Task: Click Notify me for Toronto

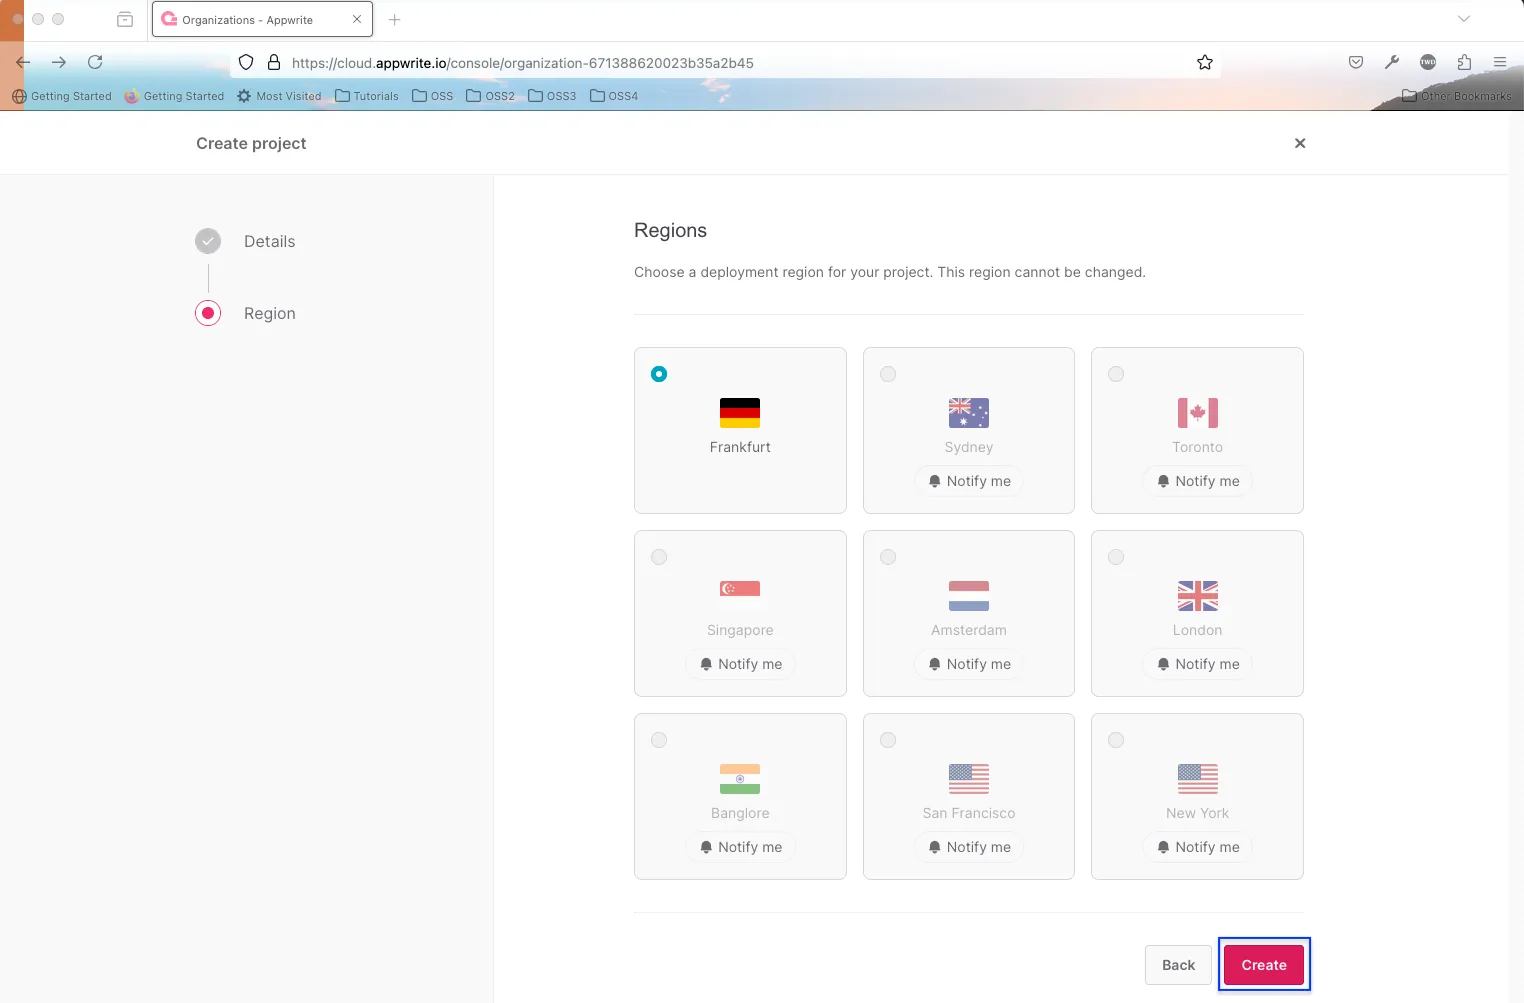Action: tap(1198, 481)
